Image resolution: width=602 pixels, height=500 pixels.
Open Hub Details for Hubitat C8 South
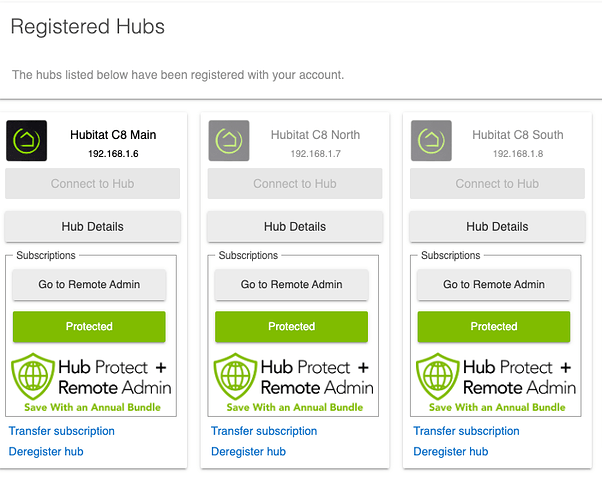[497, 227]
